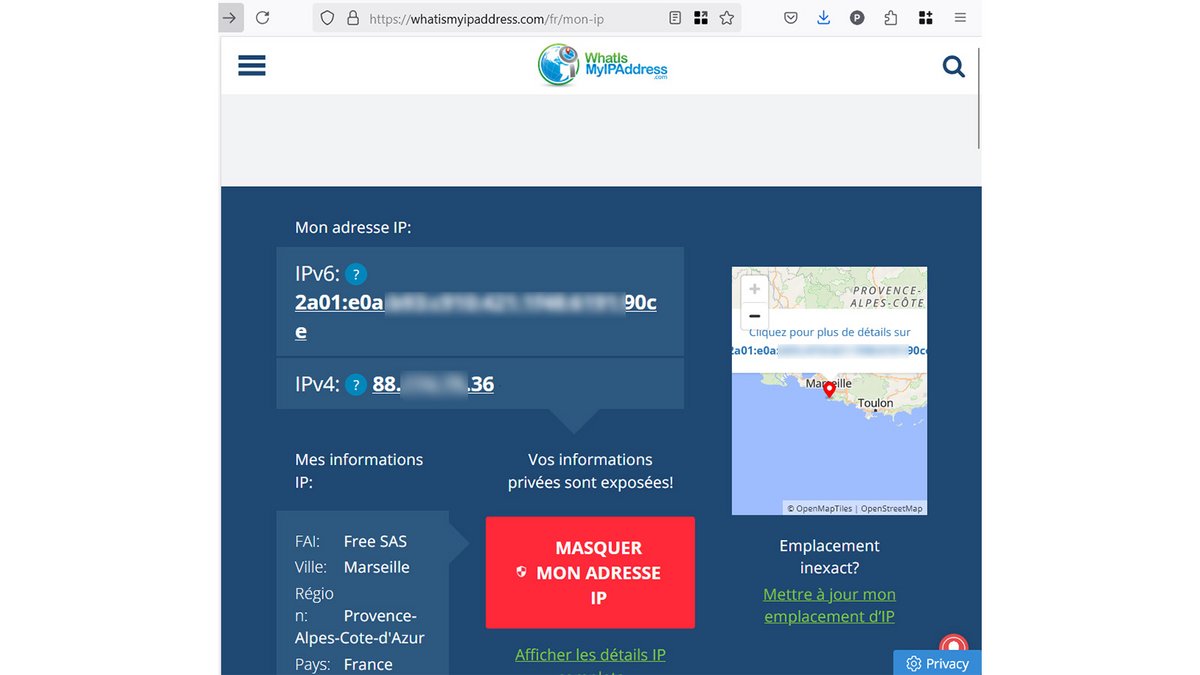Image resolution: width=1200 pixels, height=675 pixels.
Task: Click the grid icon next to reader view
Action: point(701,18)
